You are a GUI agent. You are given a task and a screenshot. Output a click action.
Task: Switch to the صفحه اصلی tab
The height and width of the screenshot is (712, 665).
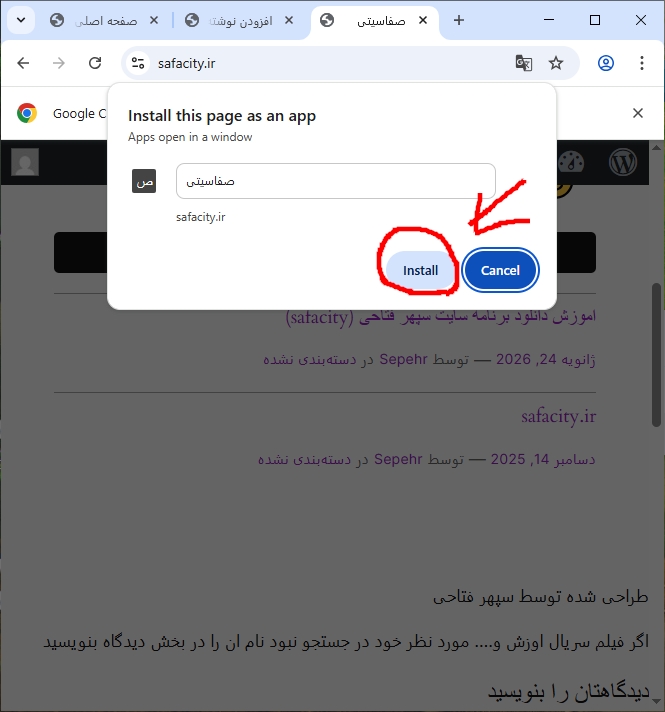click(x=104, y=21)
